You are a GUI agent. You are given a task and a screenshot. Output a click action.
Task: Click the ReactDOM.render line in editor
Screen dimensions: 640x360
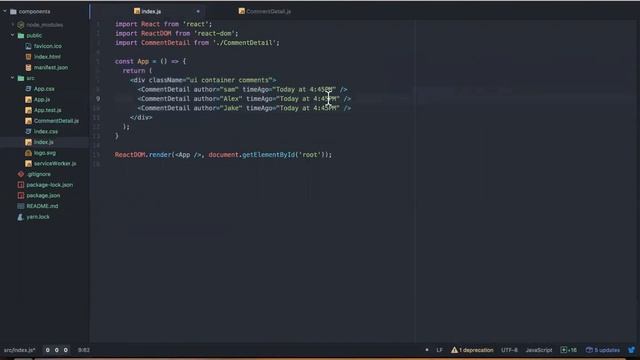click(223, 155)
